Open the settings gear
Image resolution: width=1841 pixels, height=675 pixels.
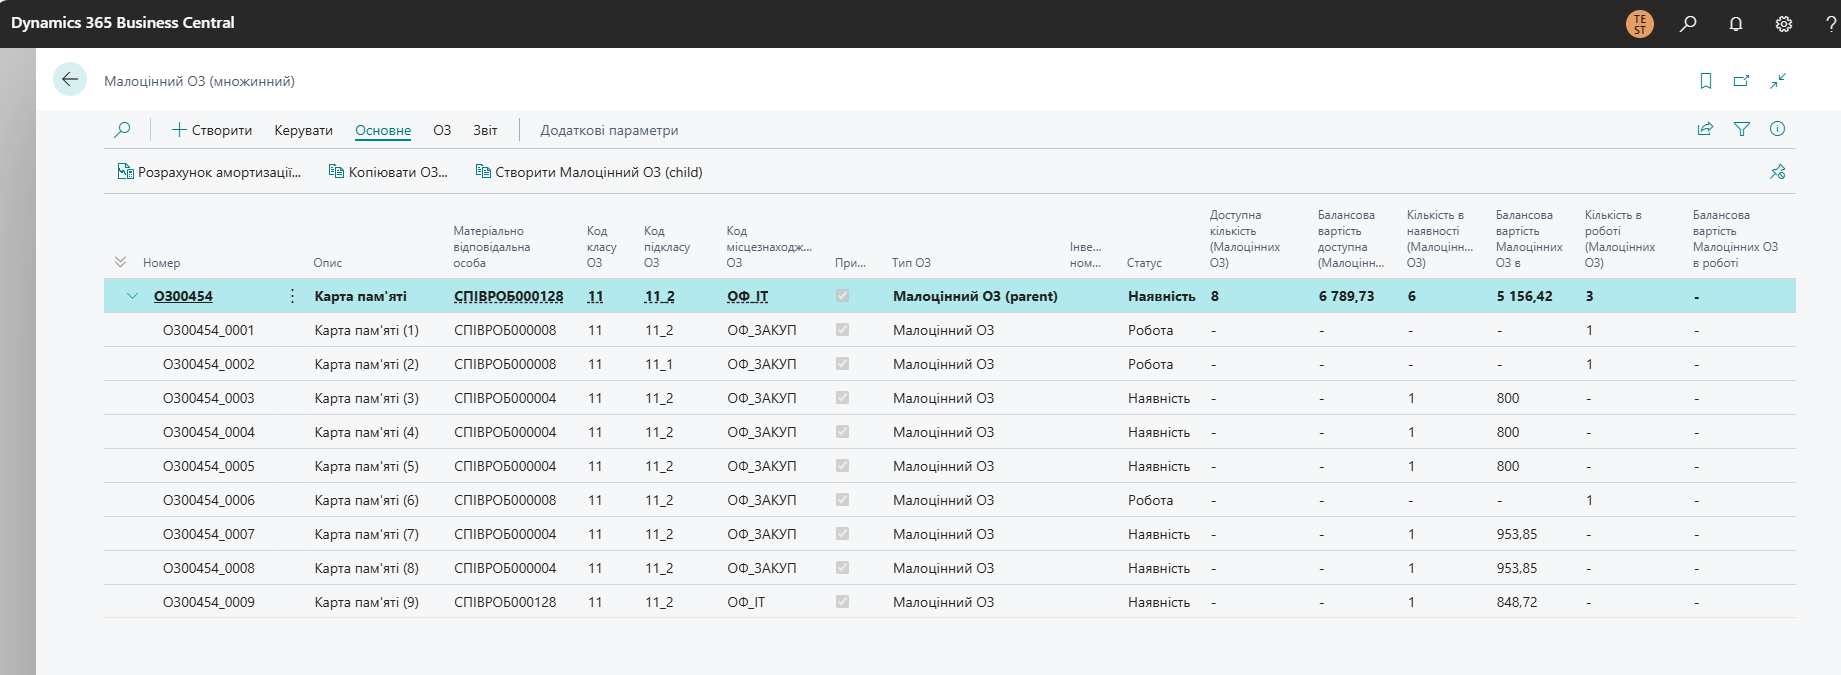pyautogui.click(x=1784, y=24)
